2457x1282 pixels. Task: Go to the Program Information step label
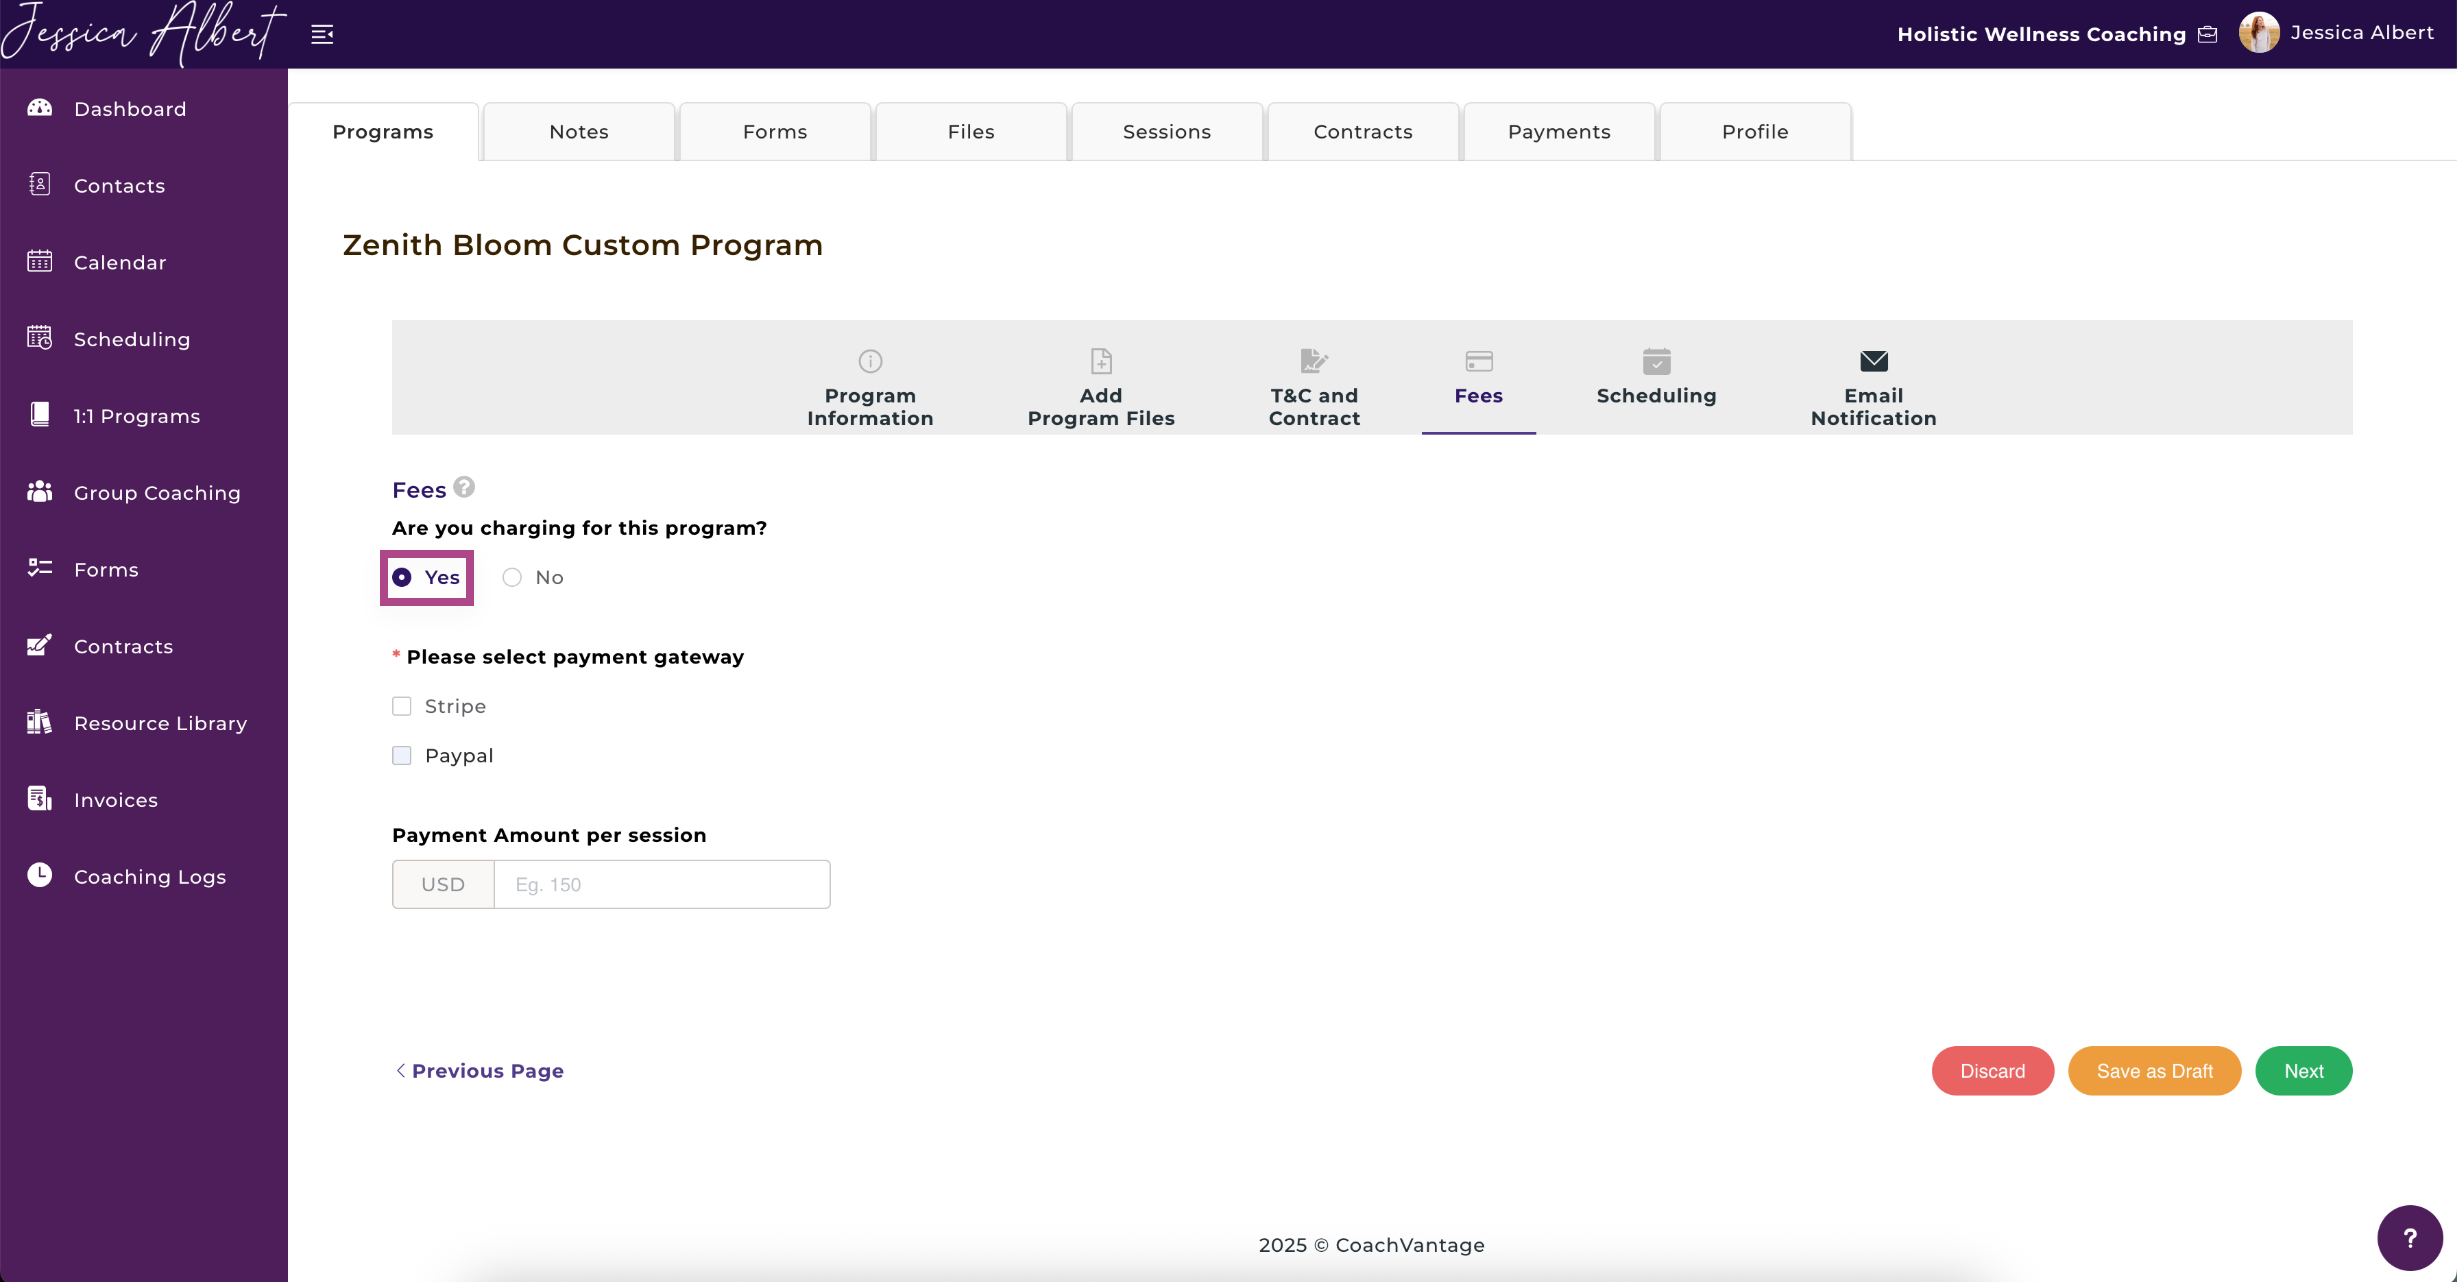click(x=870, y=407)
